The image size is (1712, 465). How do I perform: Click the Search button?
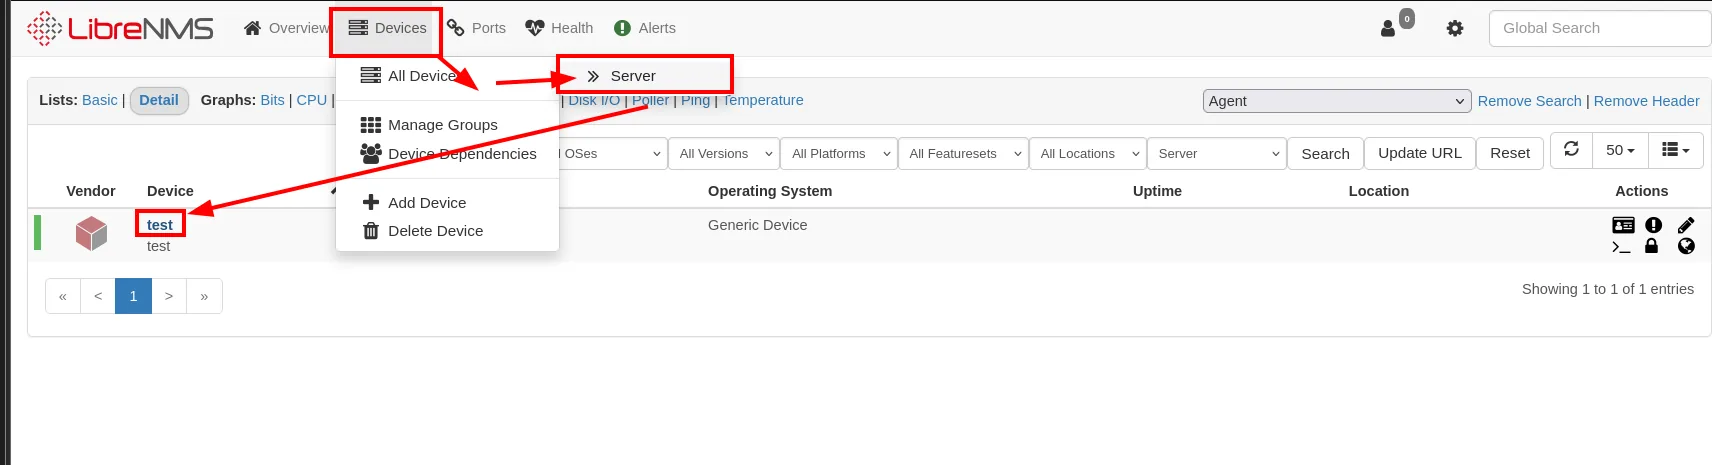(x=1325, y=154)
